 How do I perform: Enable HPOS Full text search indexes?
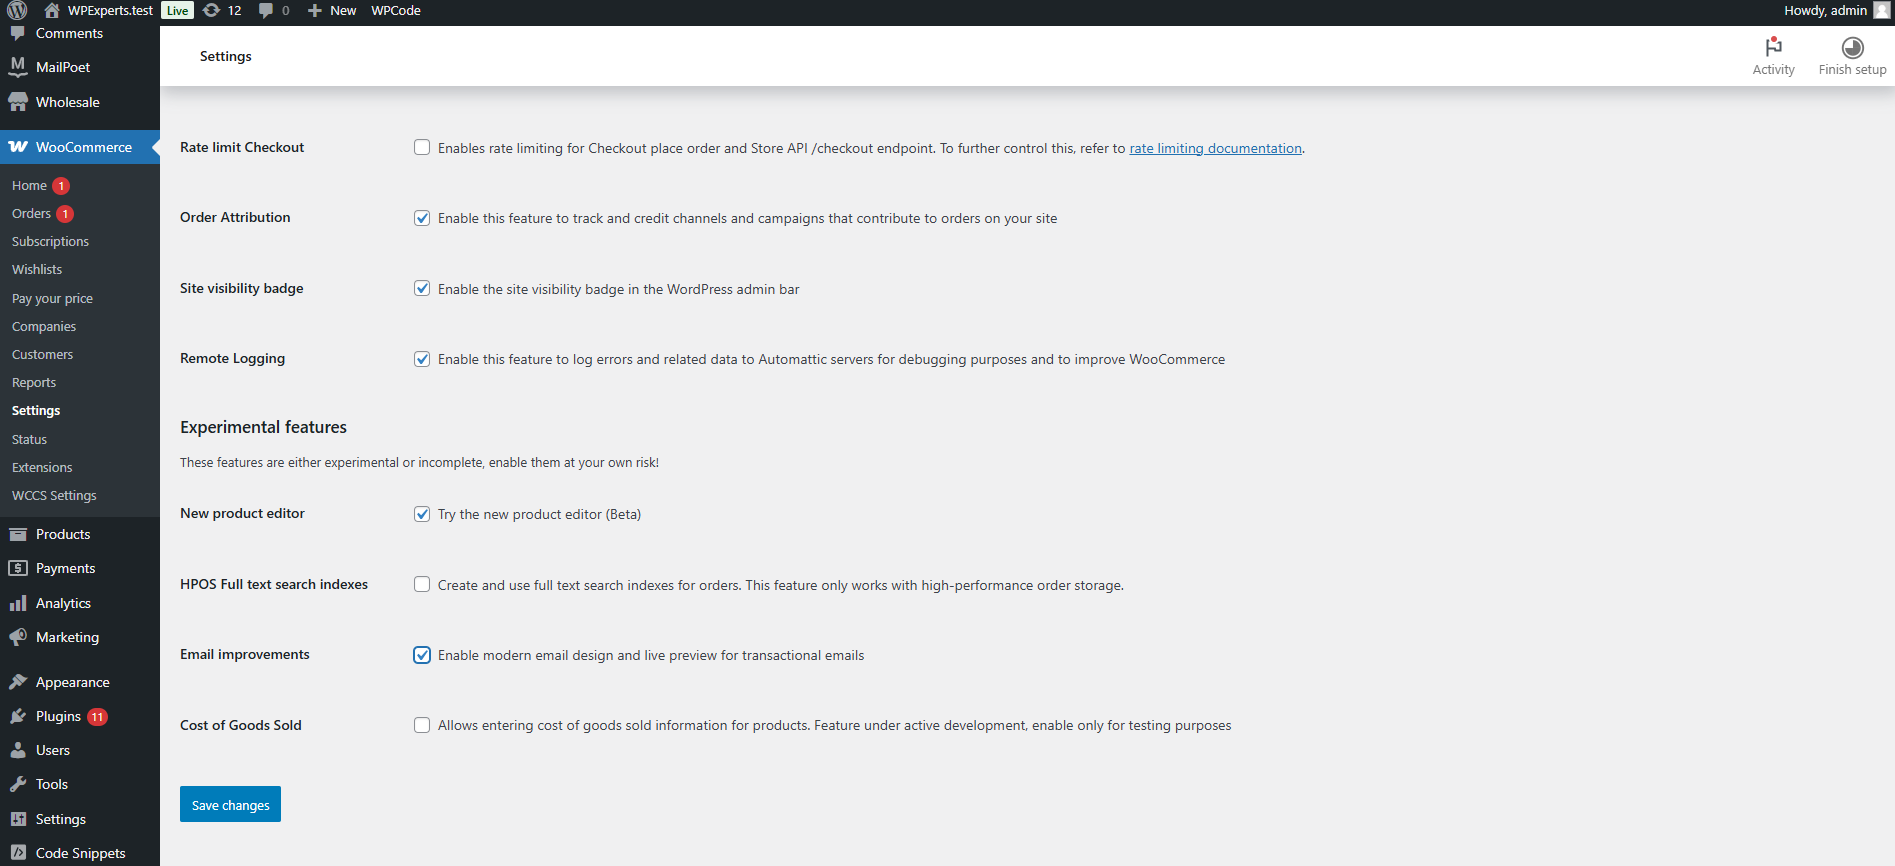pos(422,584)
